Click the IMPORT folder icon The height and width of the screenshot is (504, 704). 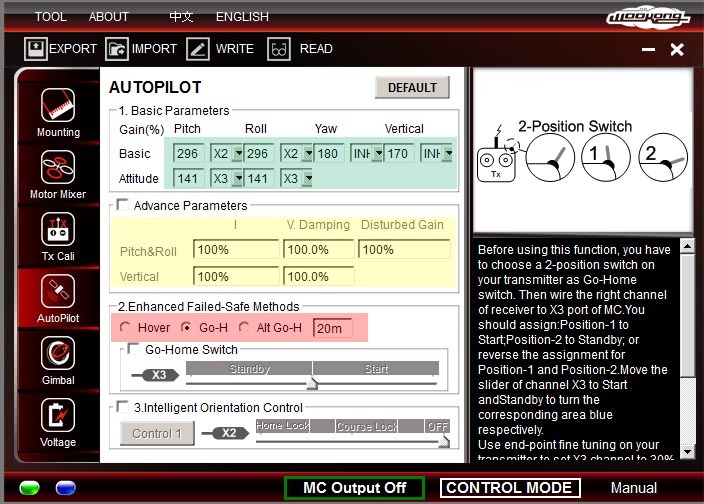117,48
